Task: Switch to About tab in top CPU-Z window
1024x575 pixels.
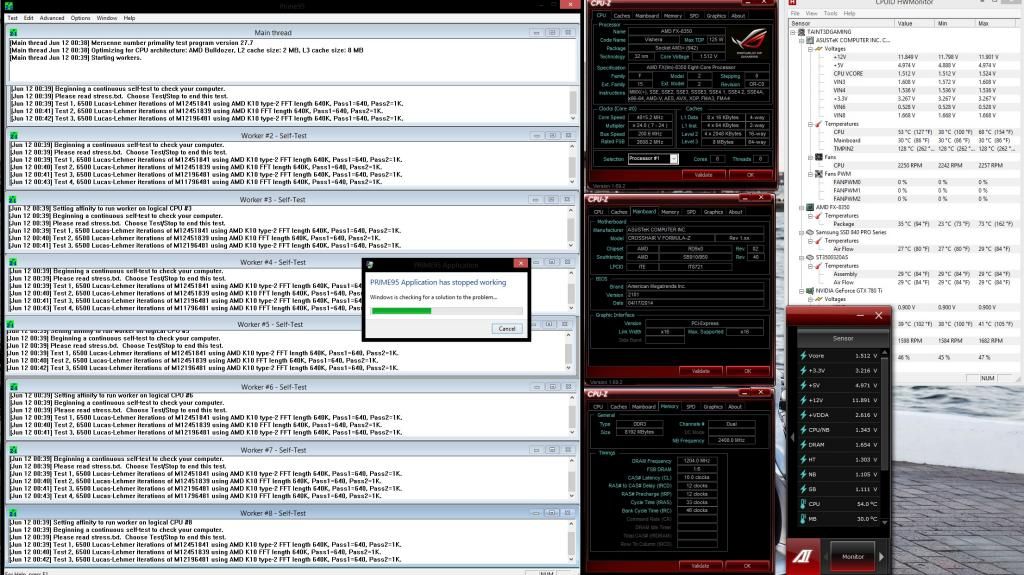Action: pyautogui.click(x=738, y=16)
